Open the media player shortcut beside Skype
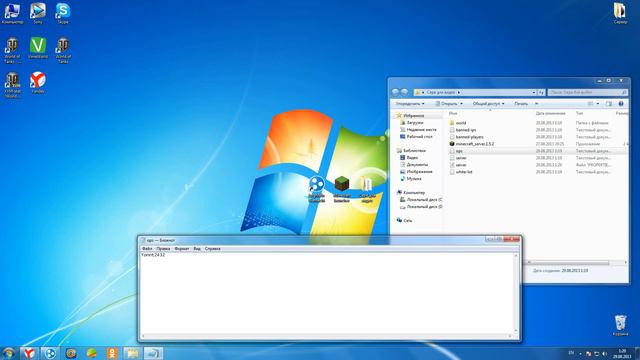The width and height of the screenshot is (640, 360). coord(38,13)
